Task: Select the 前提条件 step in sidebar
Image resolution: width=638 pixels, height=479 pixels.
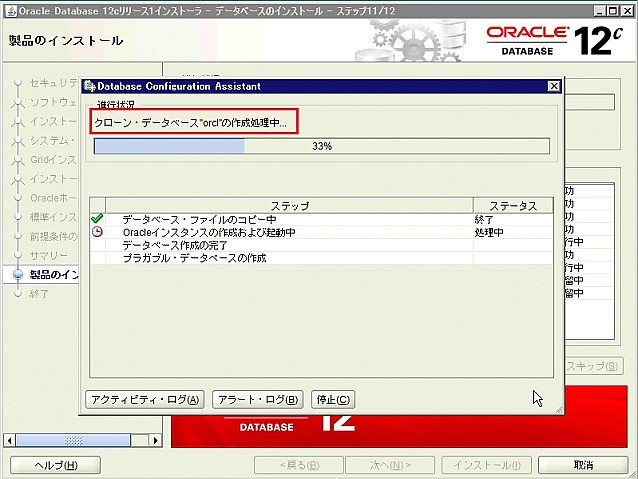Action: pos(53,236)
